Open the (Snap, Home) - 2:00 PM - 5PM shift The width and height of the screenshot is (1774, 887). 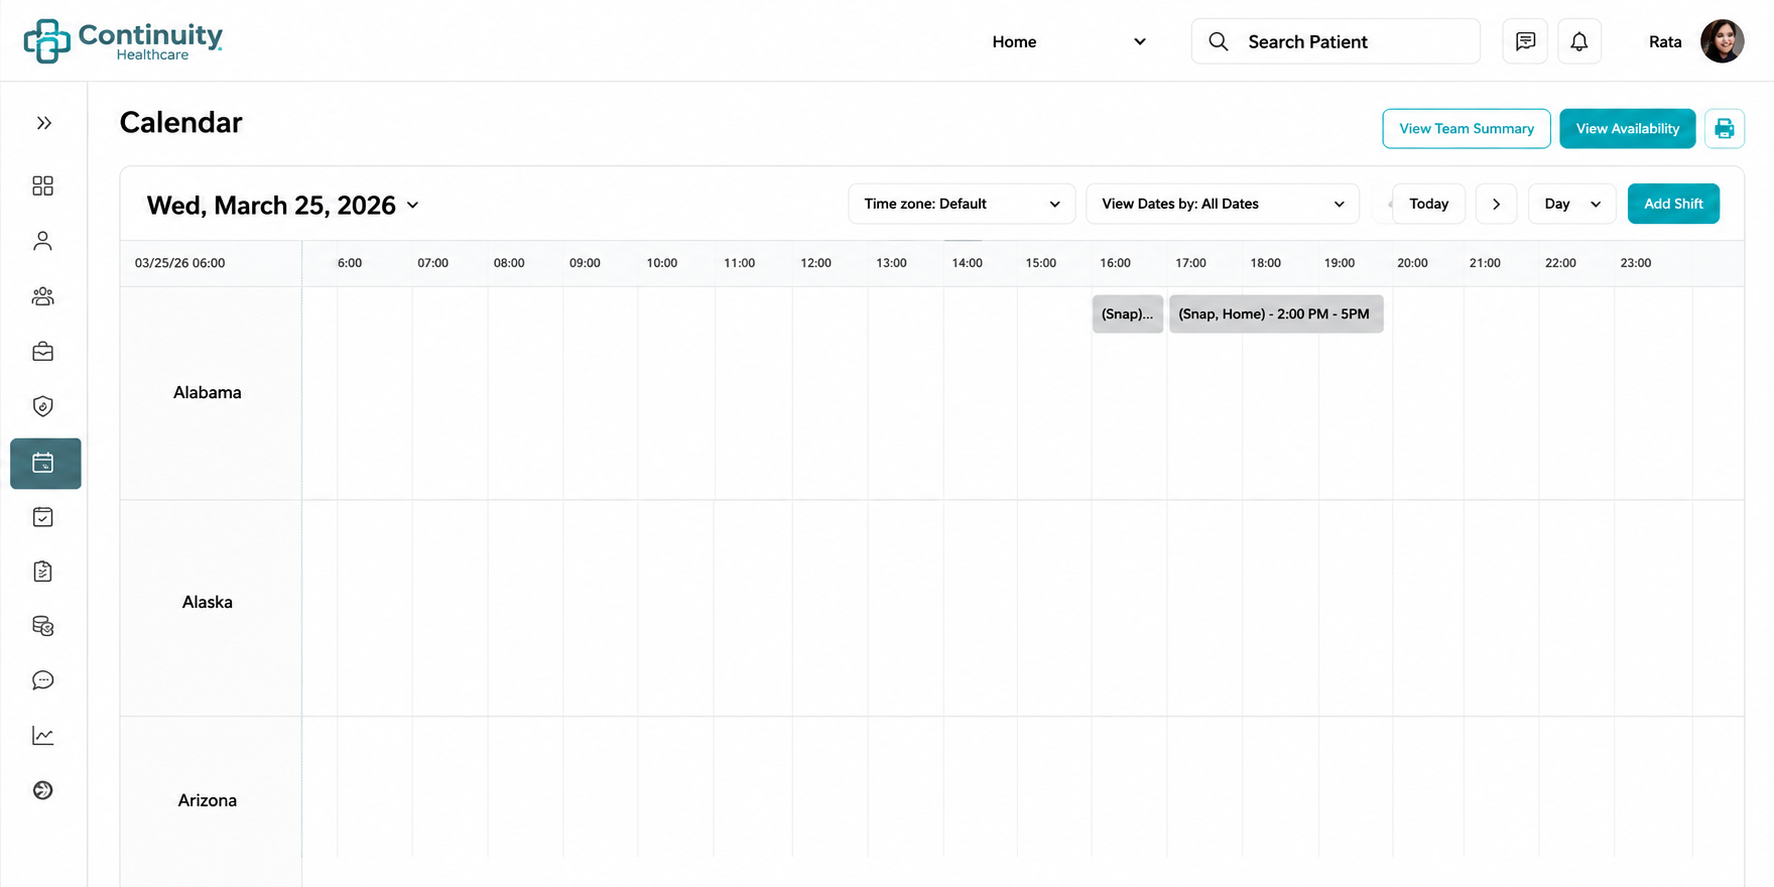pyautogui.click(x=1276, y=314)
